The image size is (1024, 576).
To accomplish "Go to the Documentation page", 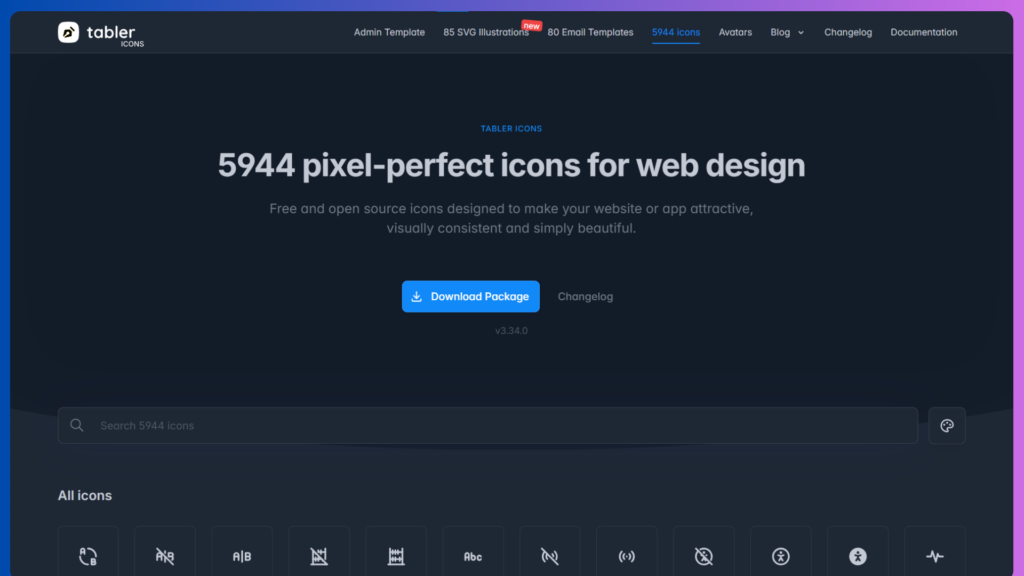I will [x=923, y=32].
